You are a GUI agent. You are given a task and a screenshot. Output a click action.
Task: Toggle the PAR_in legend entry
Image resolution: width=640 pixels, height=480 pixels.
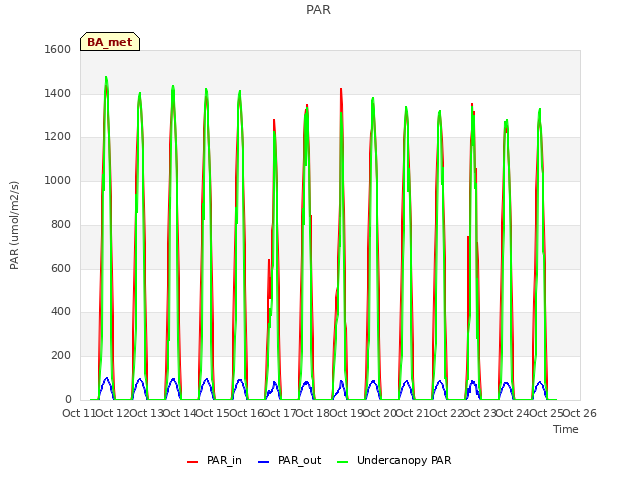[x=214, y=460]
